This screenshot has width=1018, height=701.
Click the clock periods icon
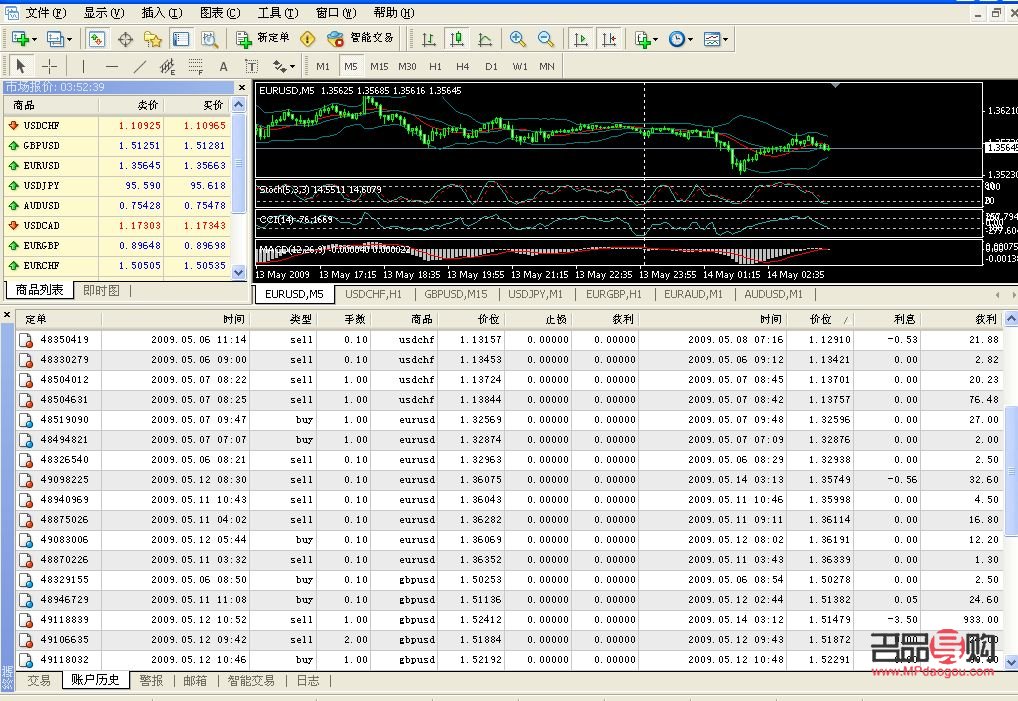point(677,39)
